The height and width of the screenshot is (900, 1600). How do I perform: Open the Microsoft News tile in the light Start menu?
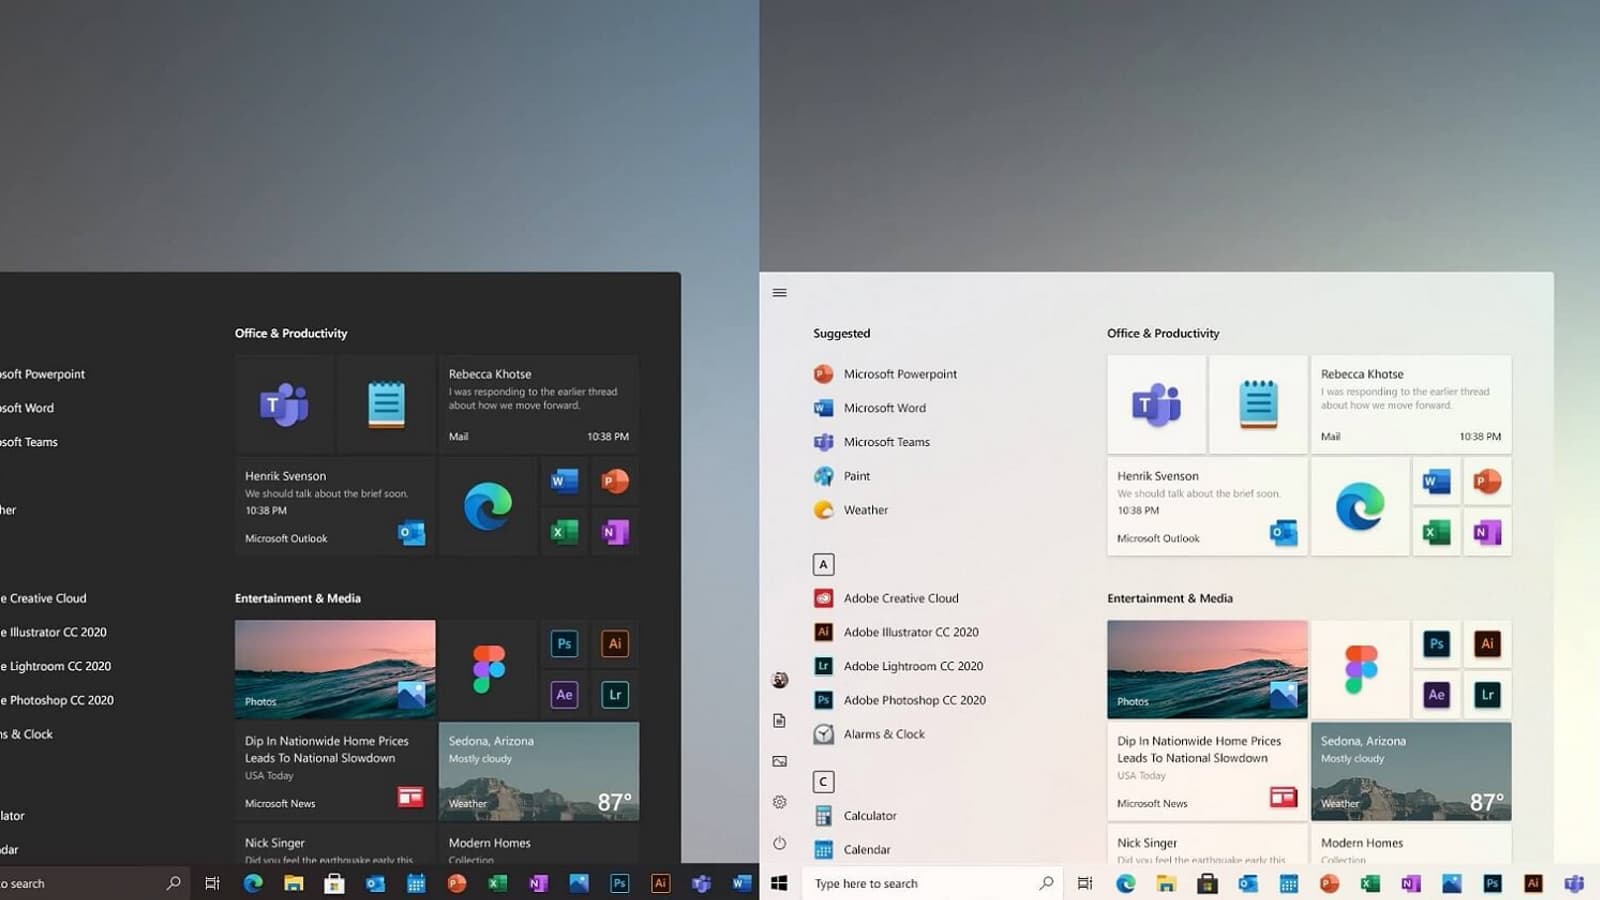coord(1208,771)
